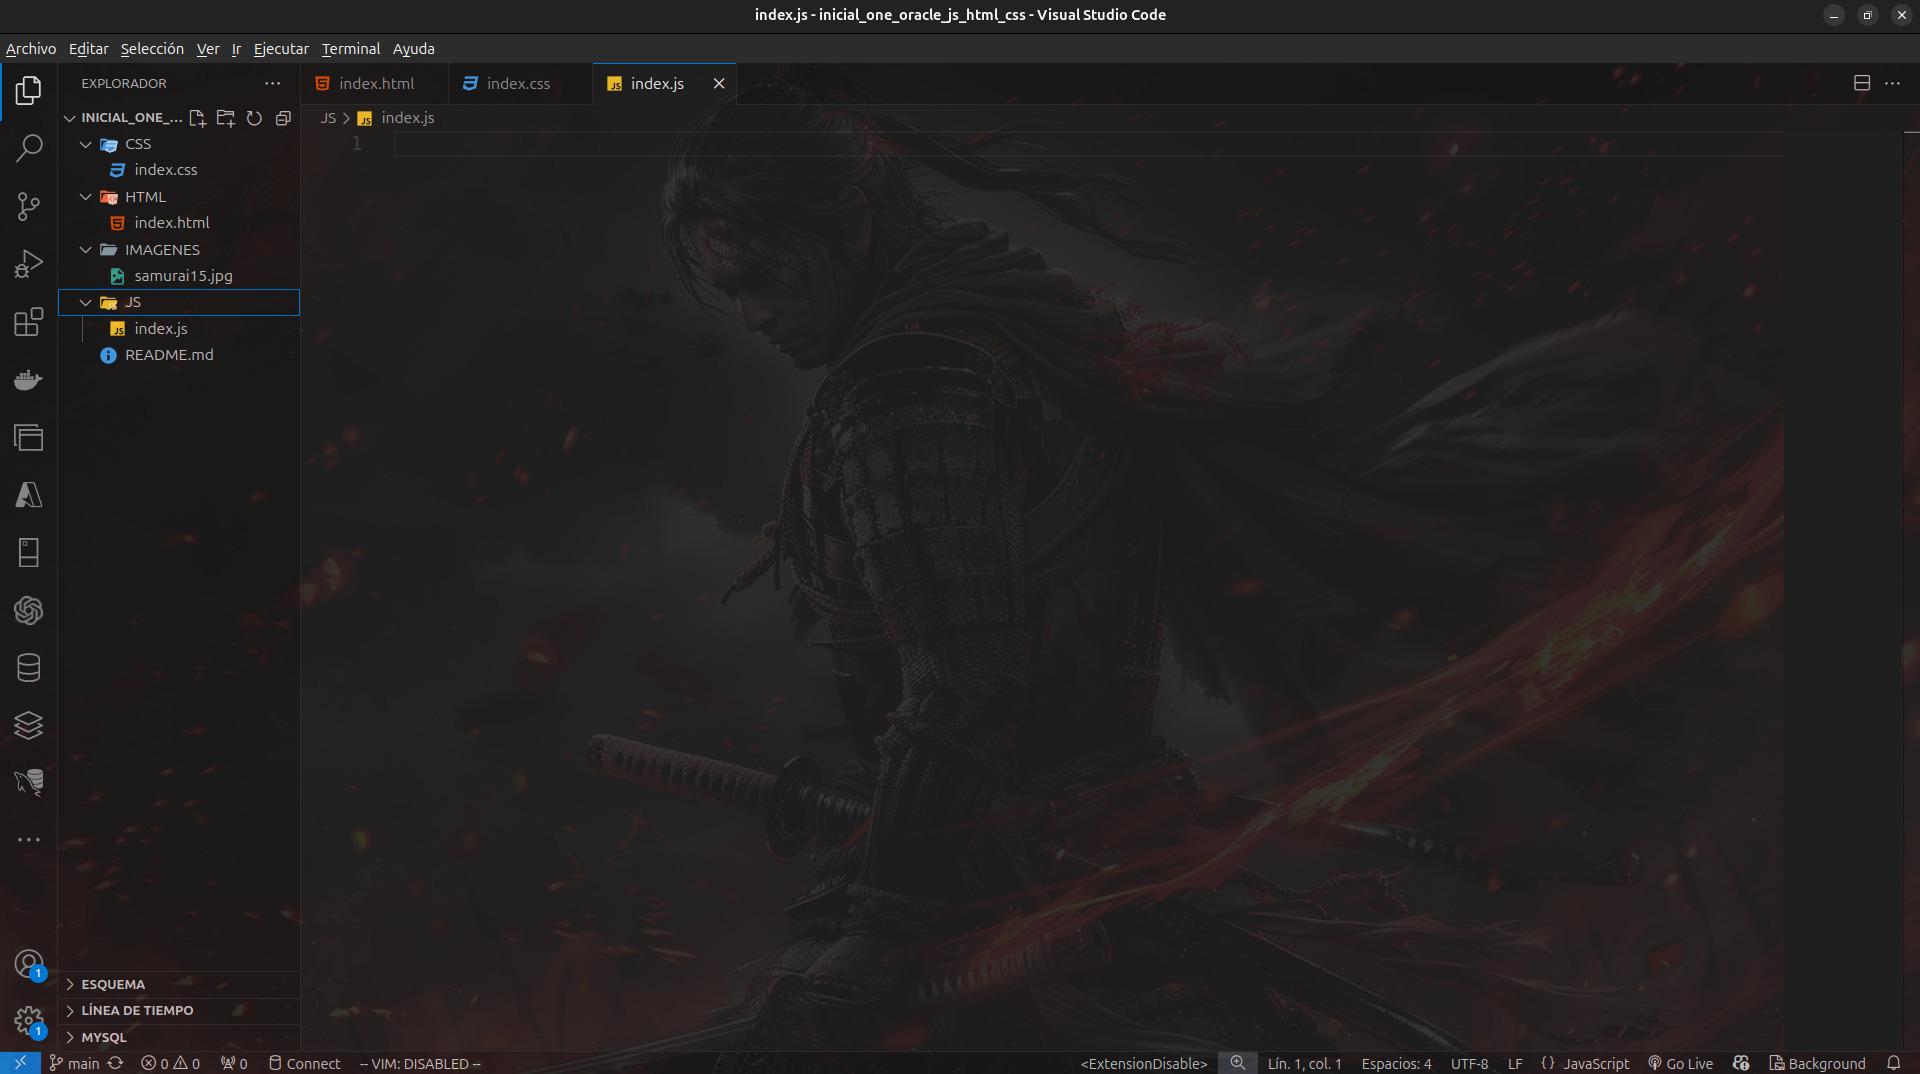Image resolution: width=1920 pixels, height=1074 pixels.
Task: Open the Ayuda menu
Action: pyautogui.click(x=413, y=49)
